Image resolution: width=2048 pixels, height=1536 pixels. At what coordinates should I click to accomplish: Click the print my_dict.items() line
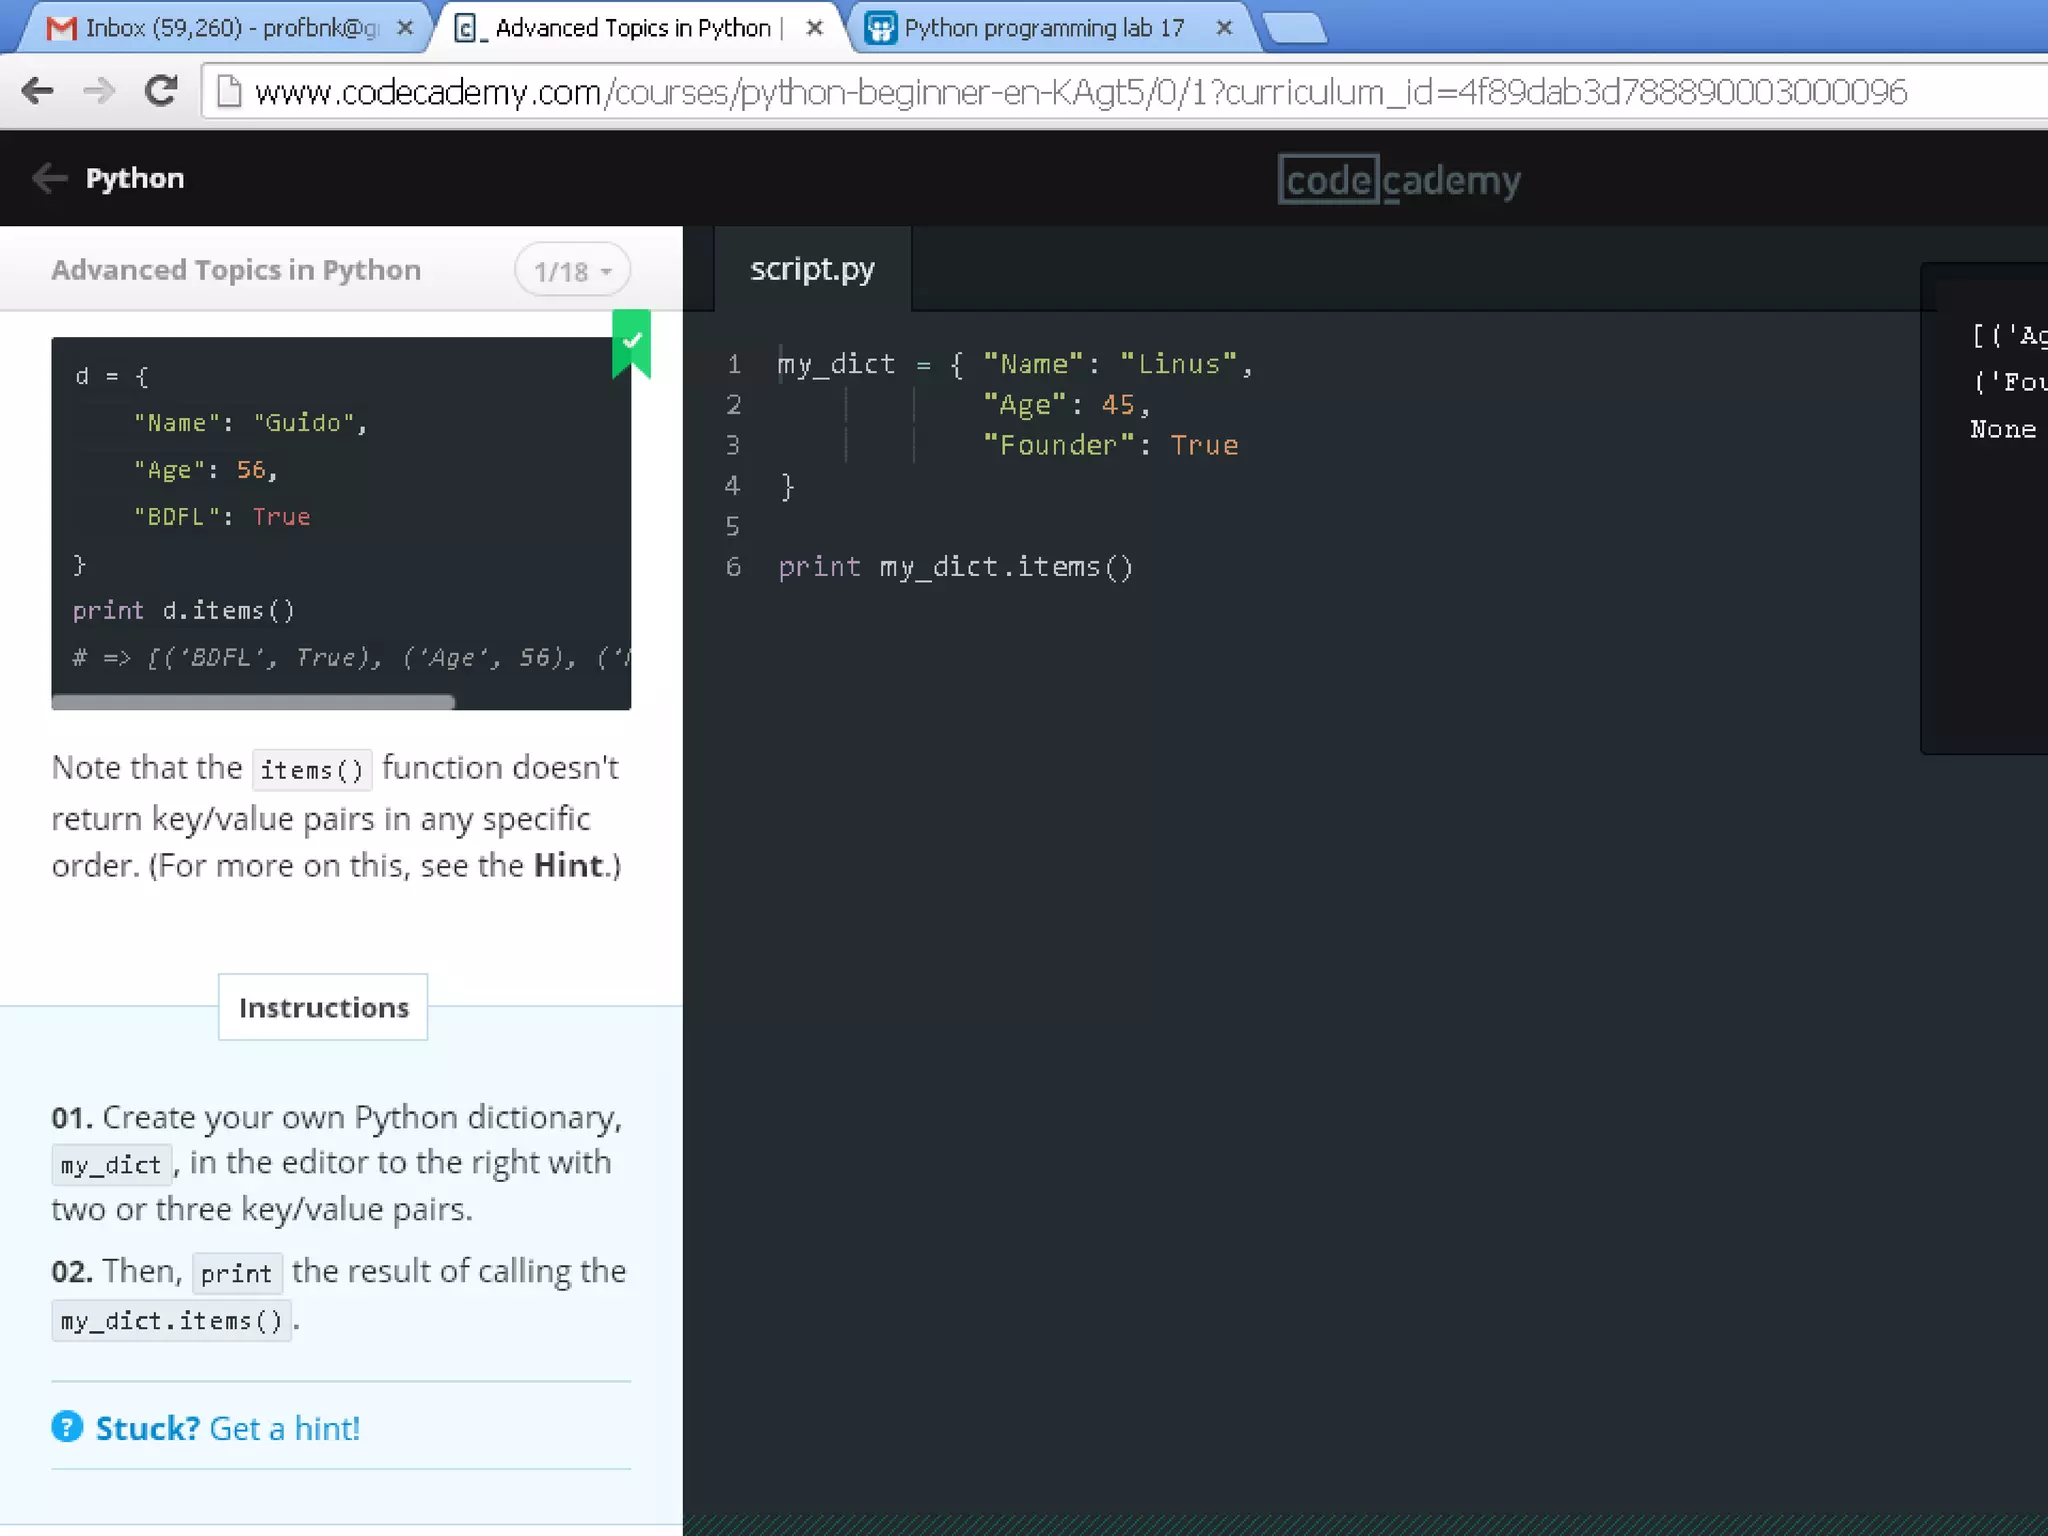(956, 567)
